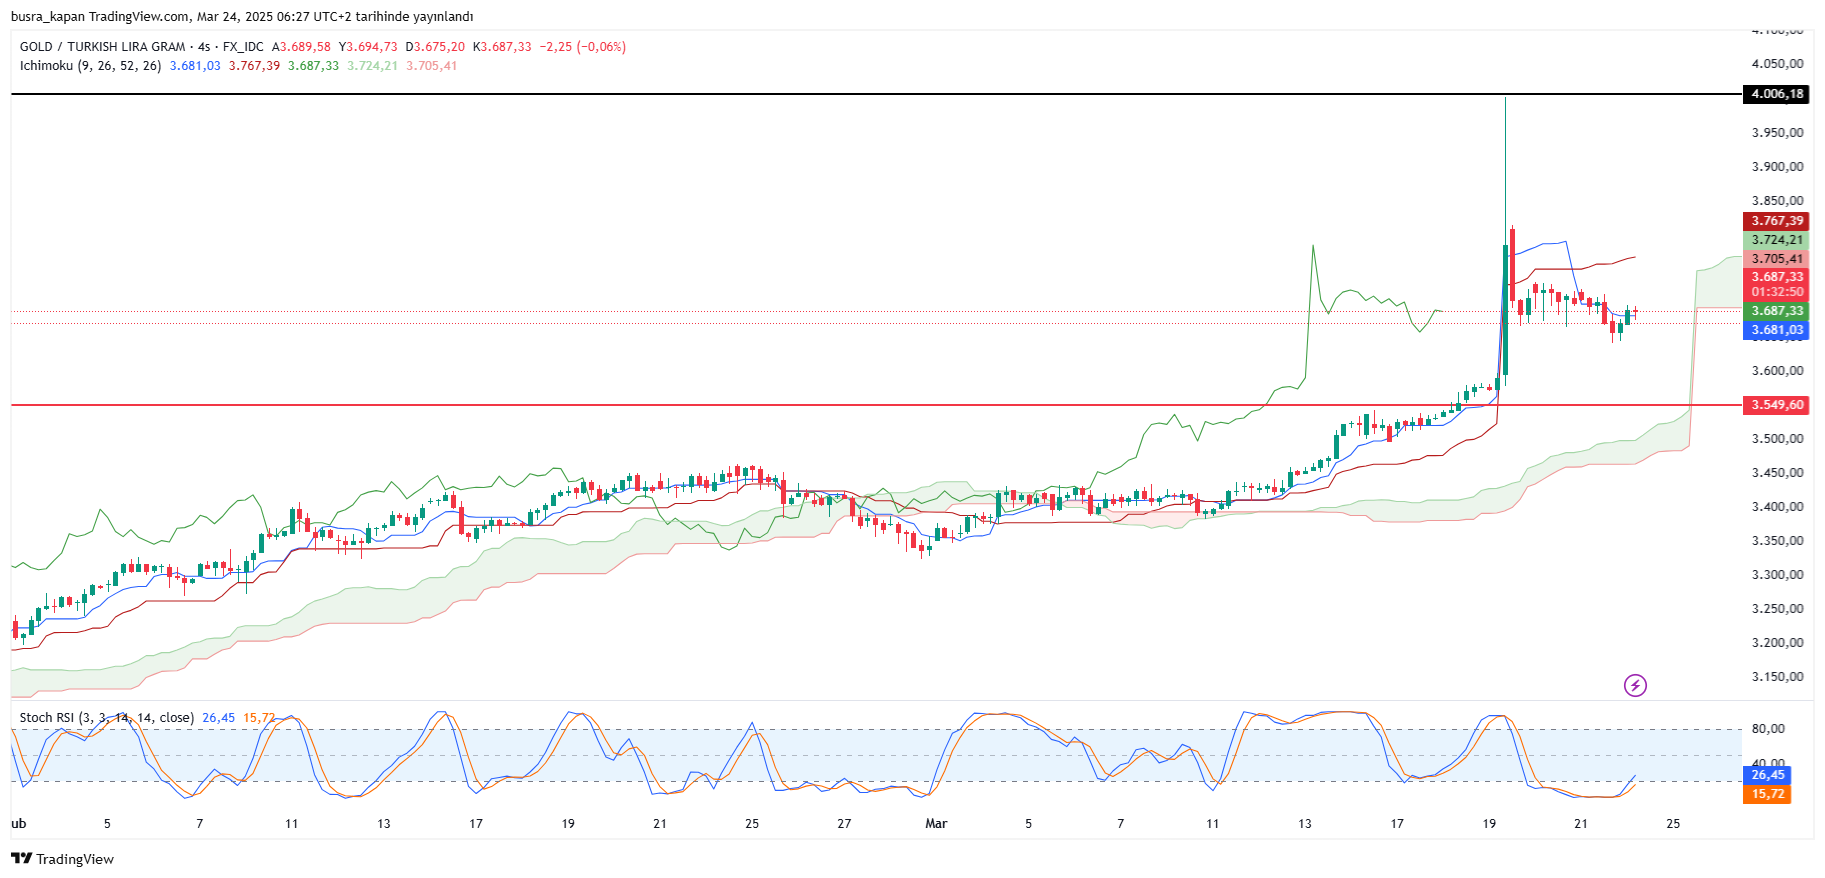Viewport: 1825px width, 878px height.
Task: Click the TradingView logo at bottom left
Action: coord(62,859)
